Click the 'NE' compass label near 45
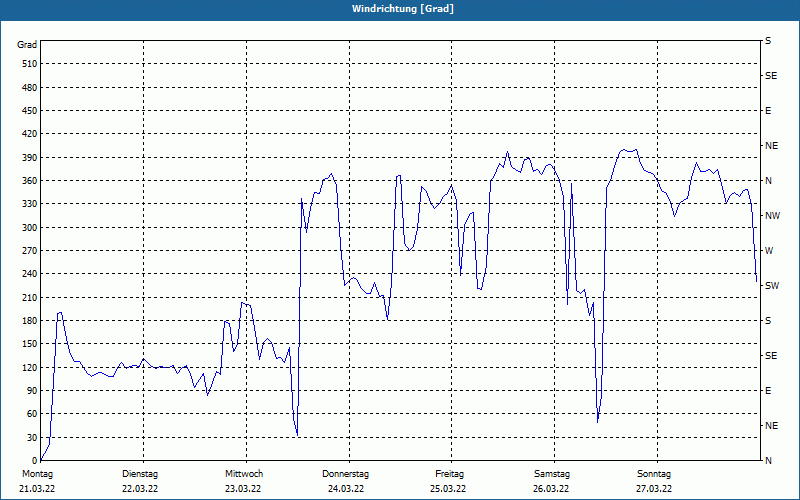The height and width of the screenshot is (500, 800). (x=772, y=426)
